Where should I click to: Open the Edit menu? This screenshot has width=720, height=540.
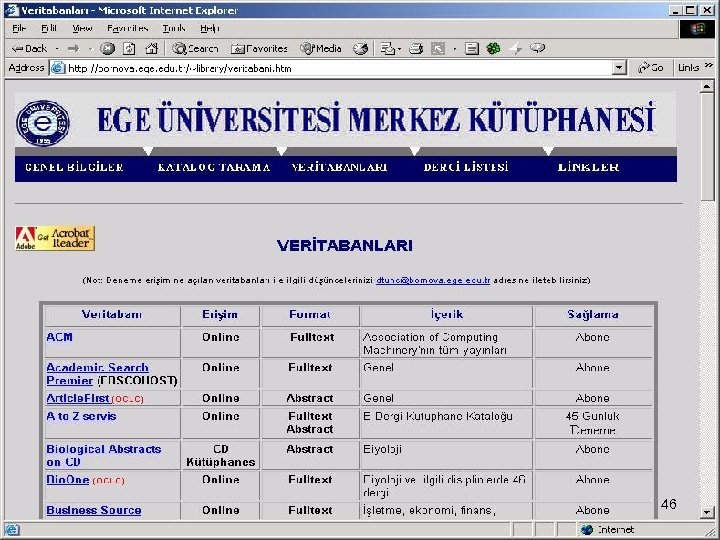click(49, 28)
